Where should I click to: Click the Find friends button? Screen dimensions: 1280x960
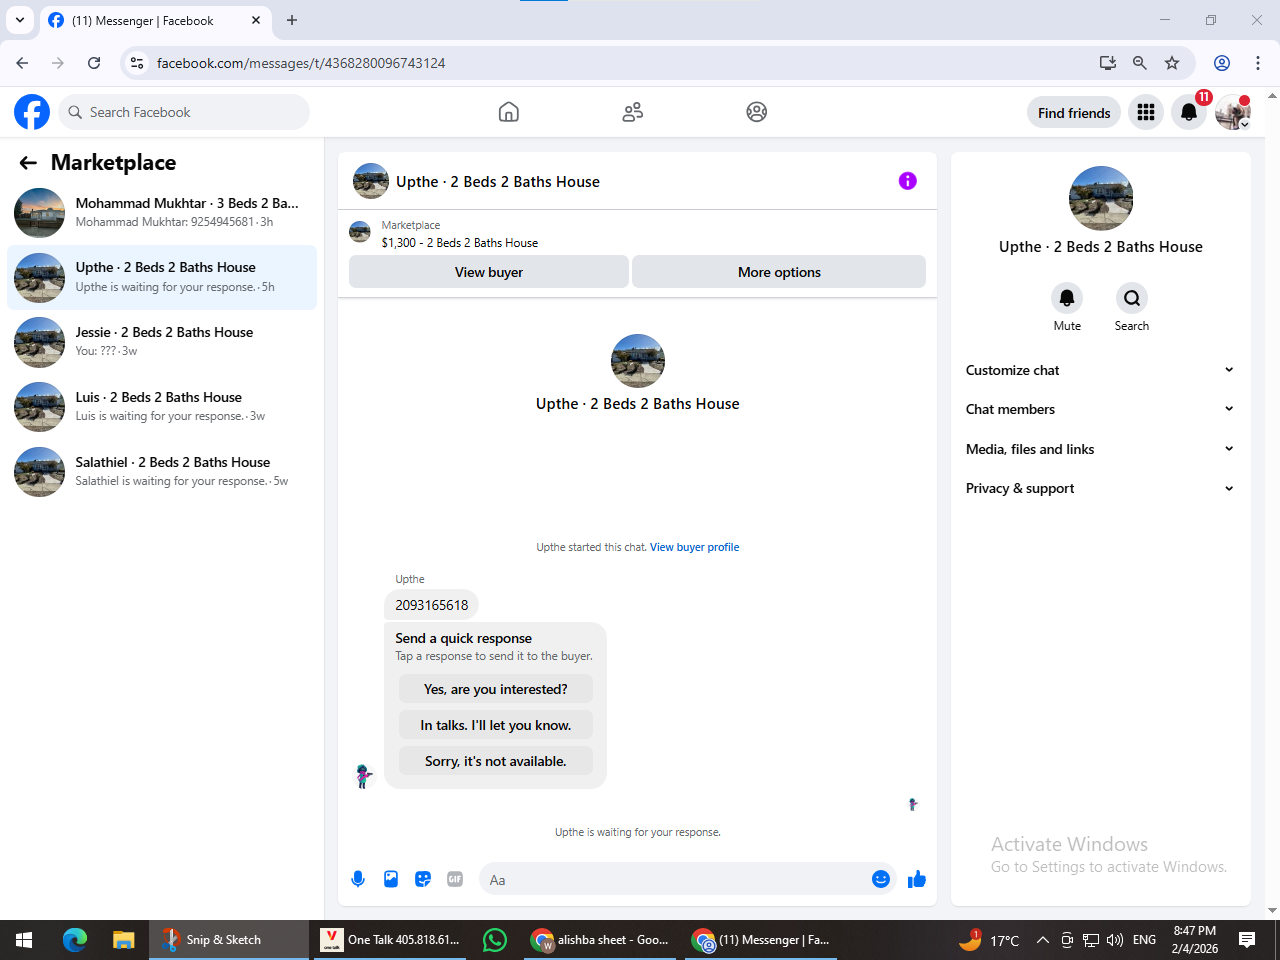pyautogui.click(x=1074, y=113)
